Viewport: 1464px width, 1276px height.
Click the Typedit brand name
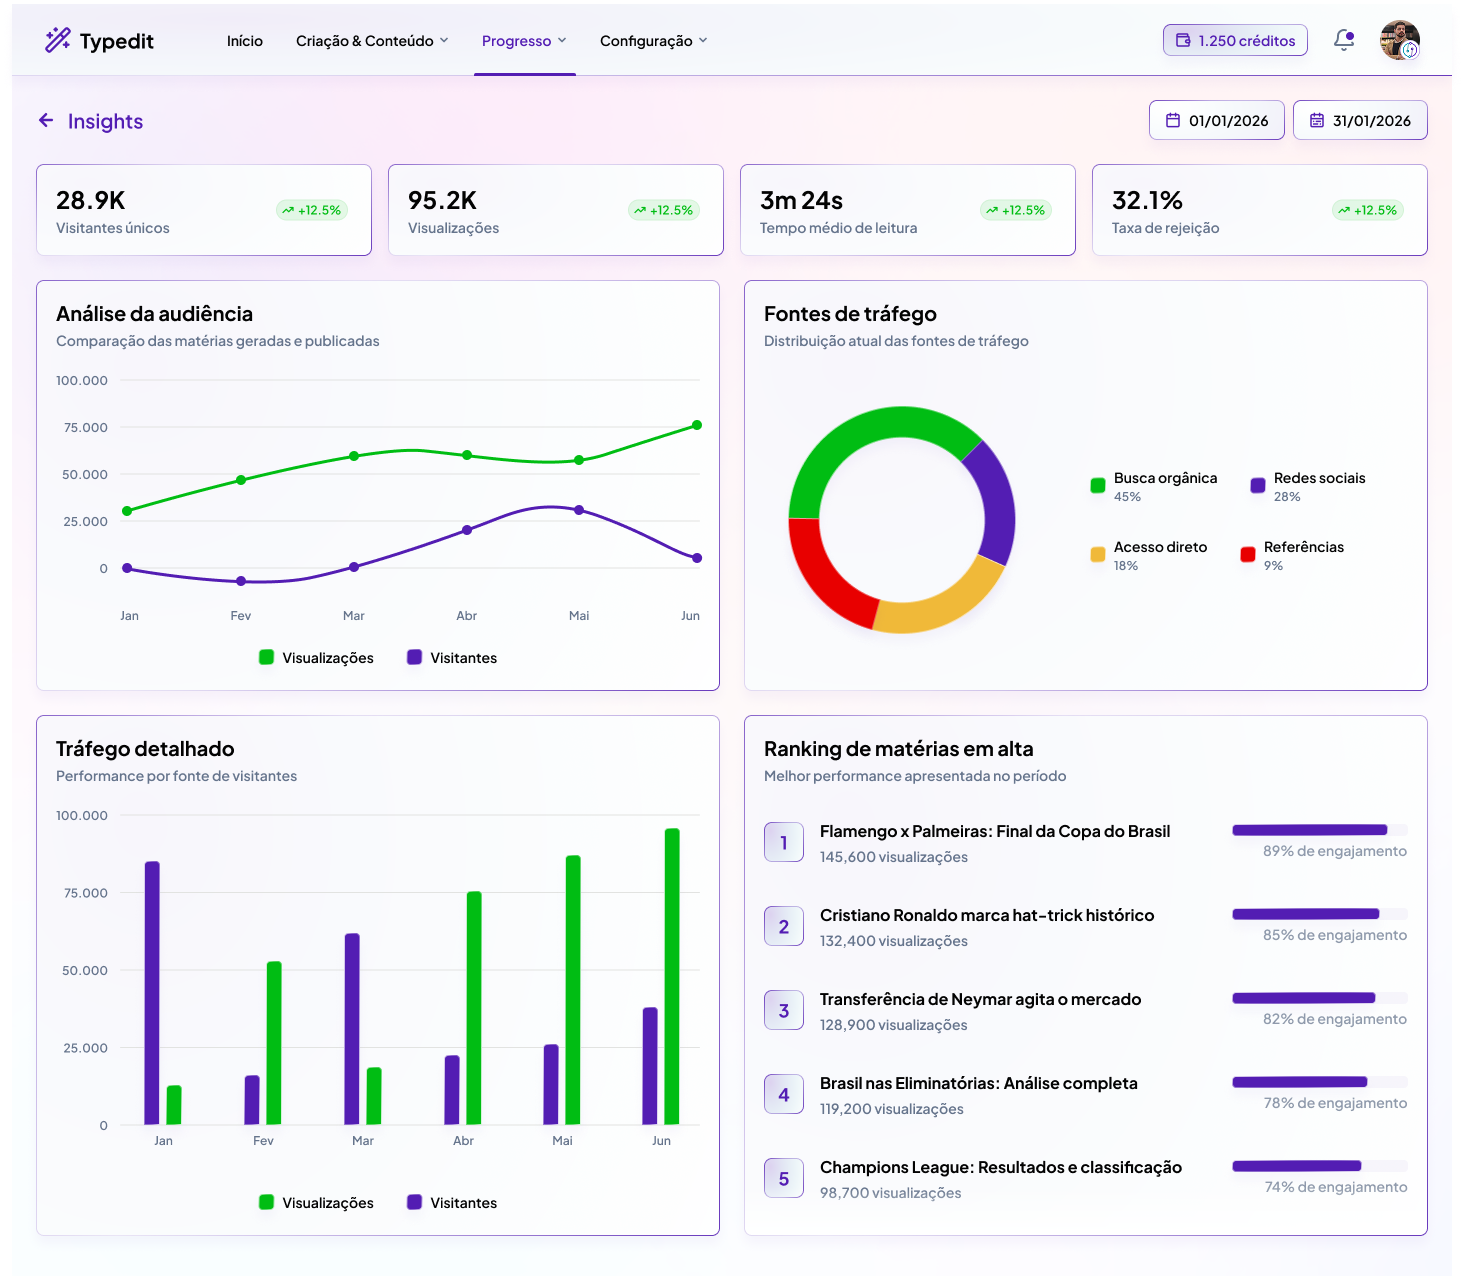[x=117, y=41]
